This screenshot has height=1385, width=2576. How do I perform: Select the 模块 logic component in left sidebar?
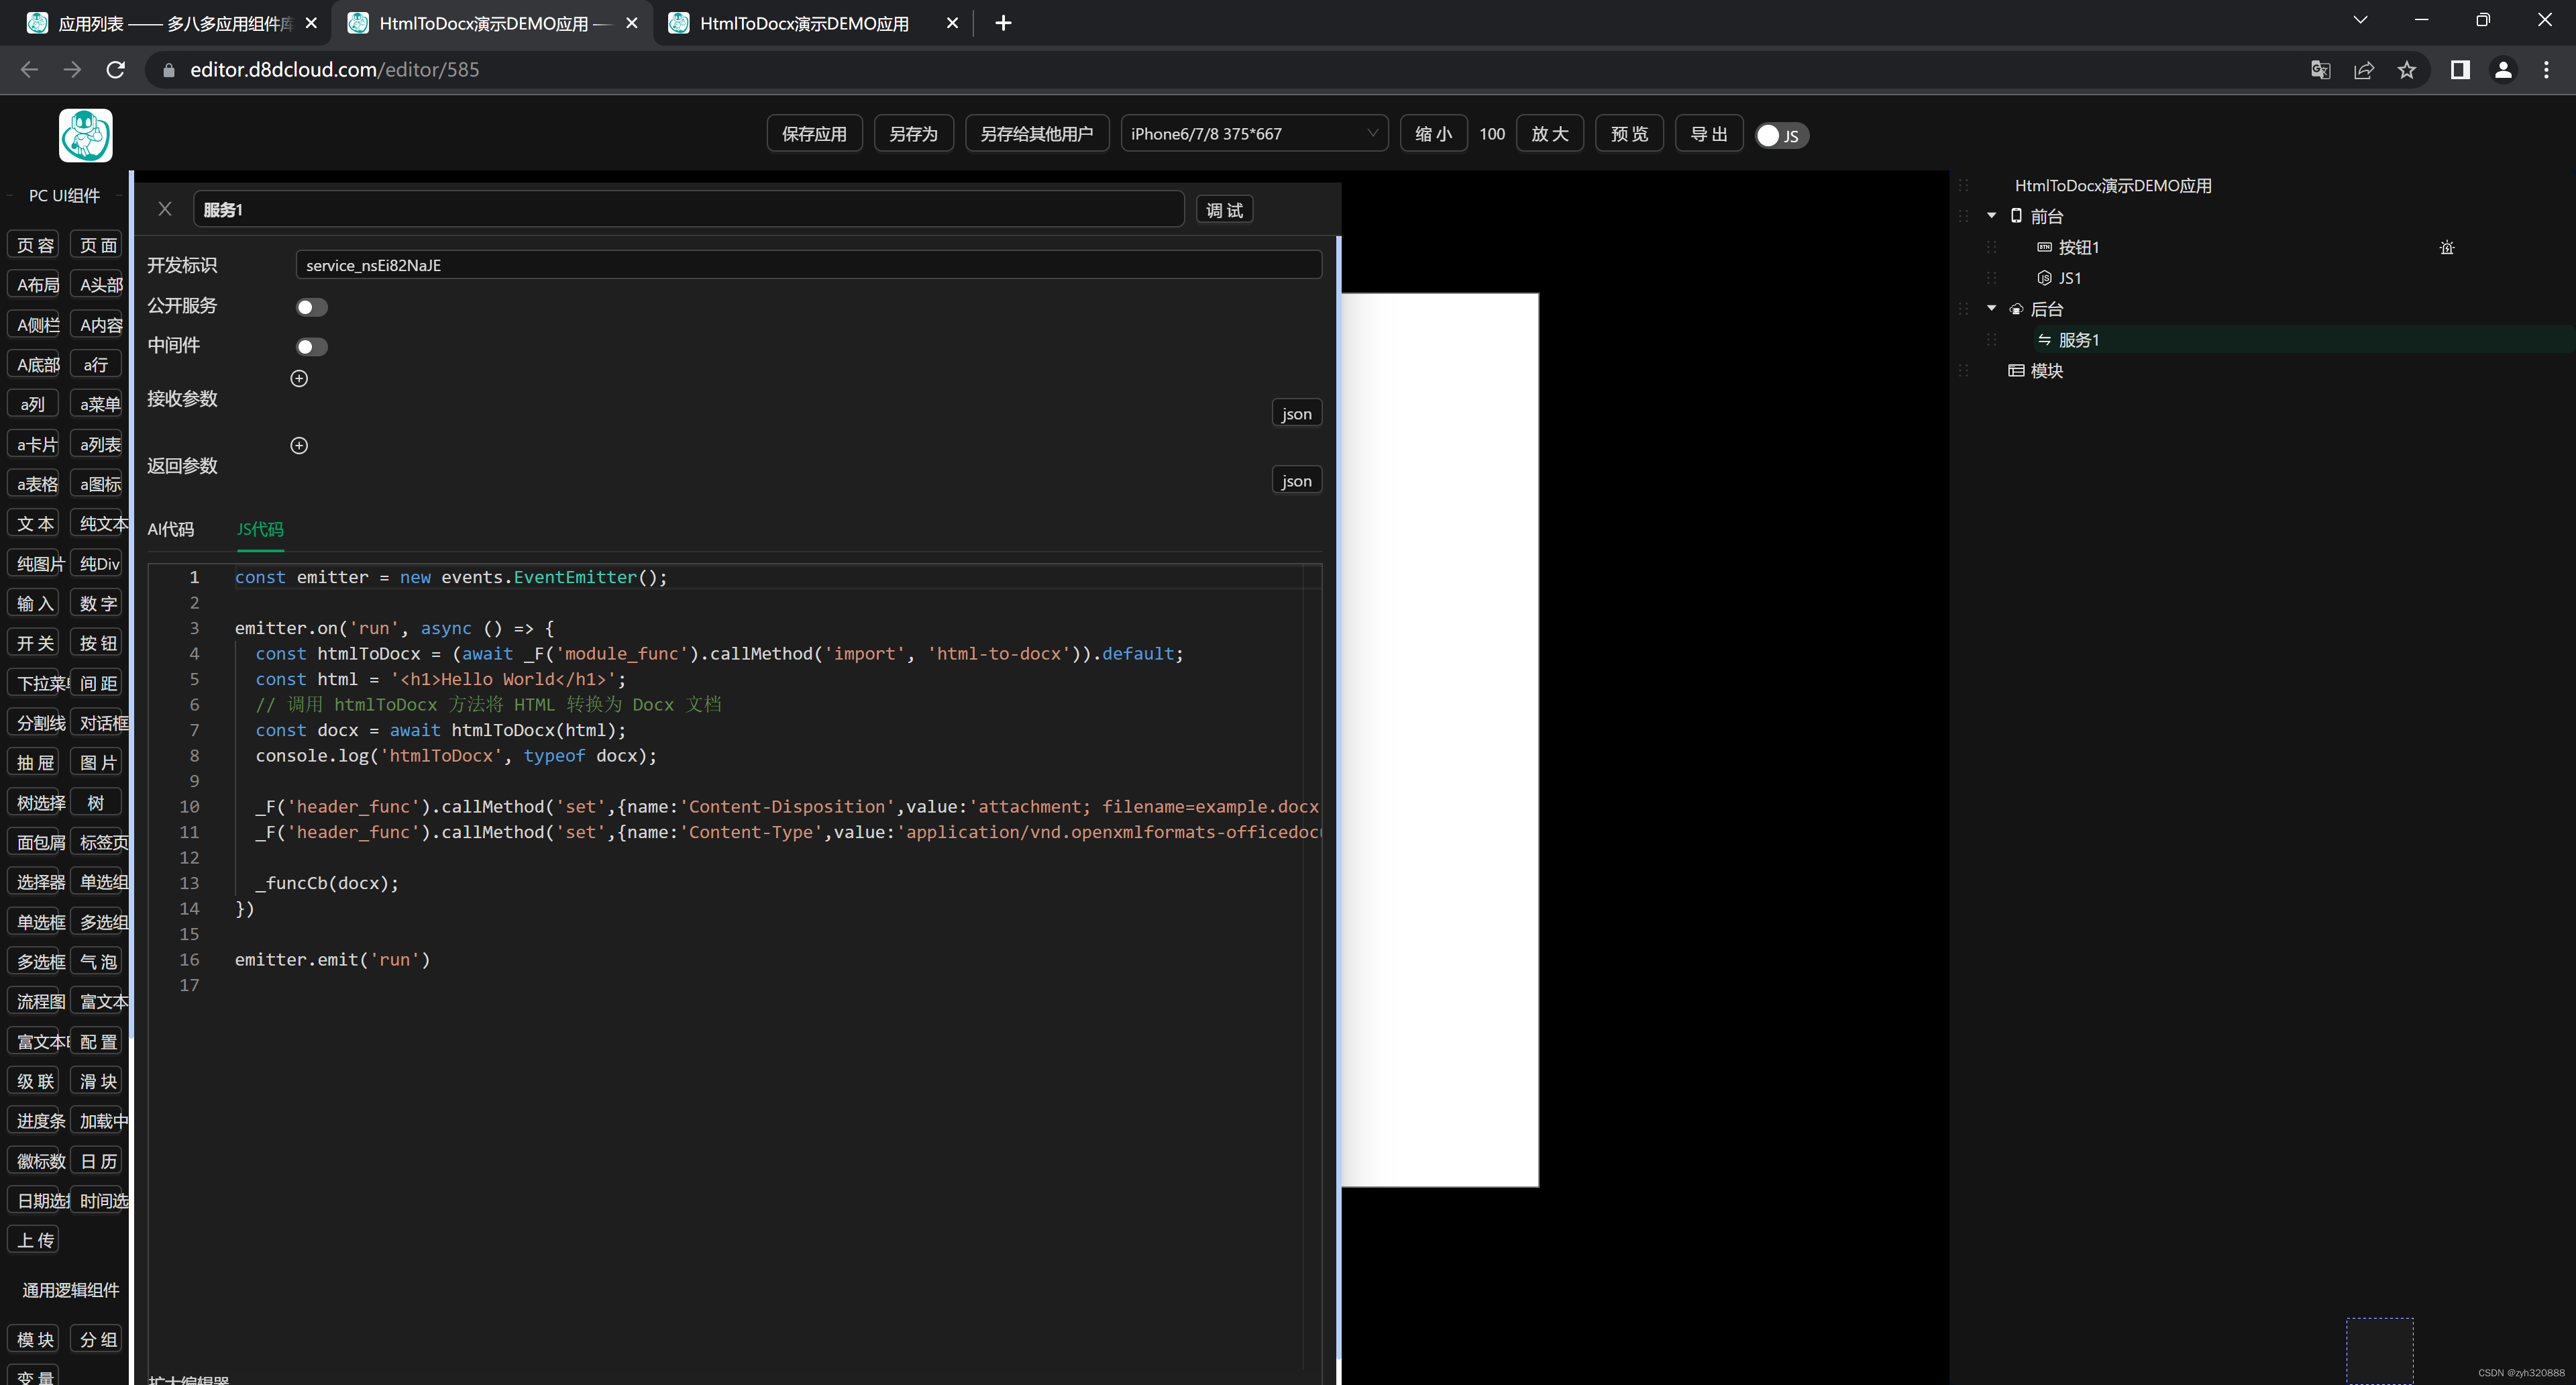pos(33,1337)
